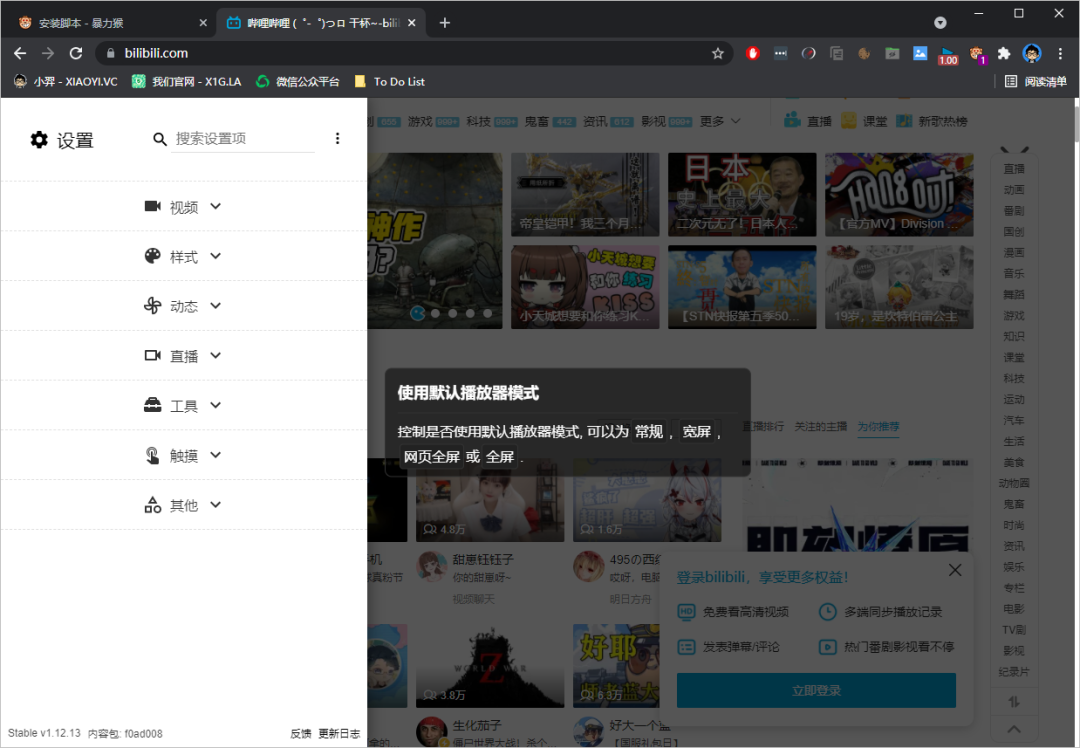Click the 视频 camera icon
Image resolution: width=1080 pixels, height=748 pixels.
tap(153, 206)
